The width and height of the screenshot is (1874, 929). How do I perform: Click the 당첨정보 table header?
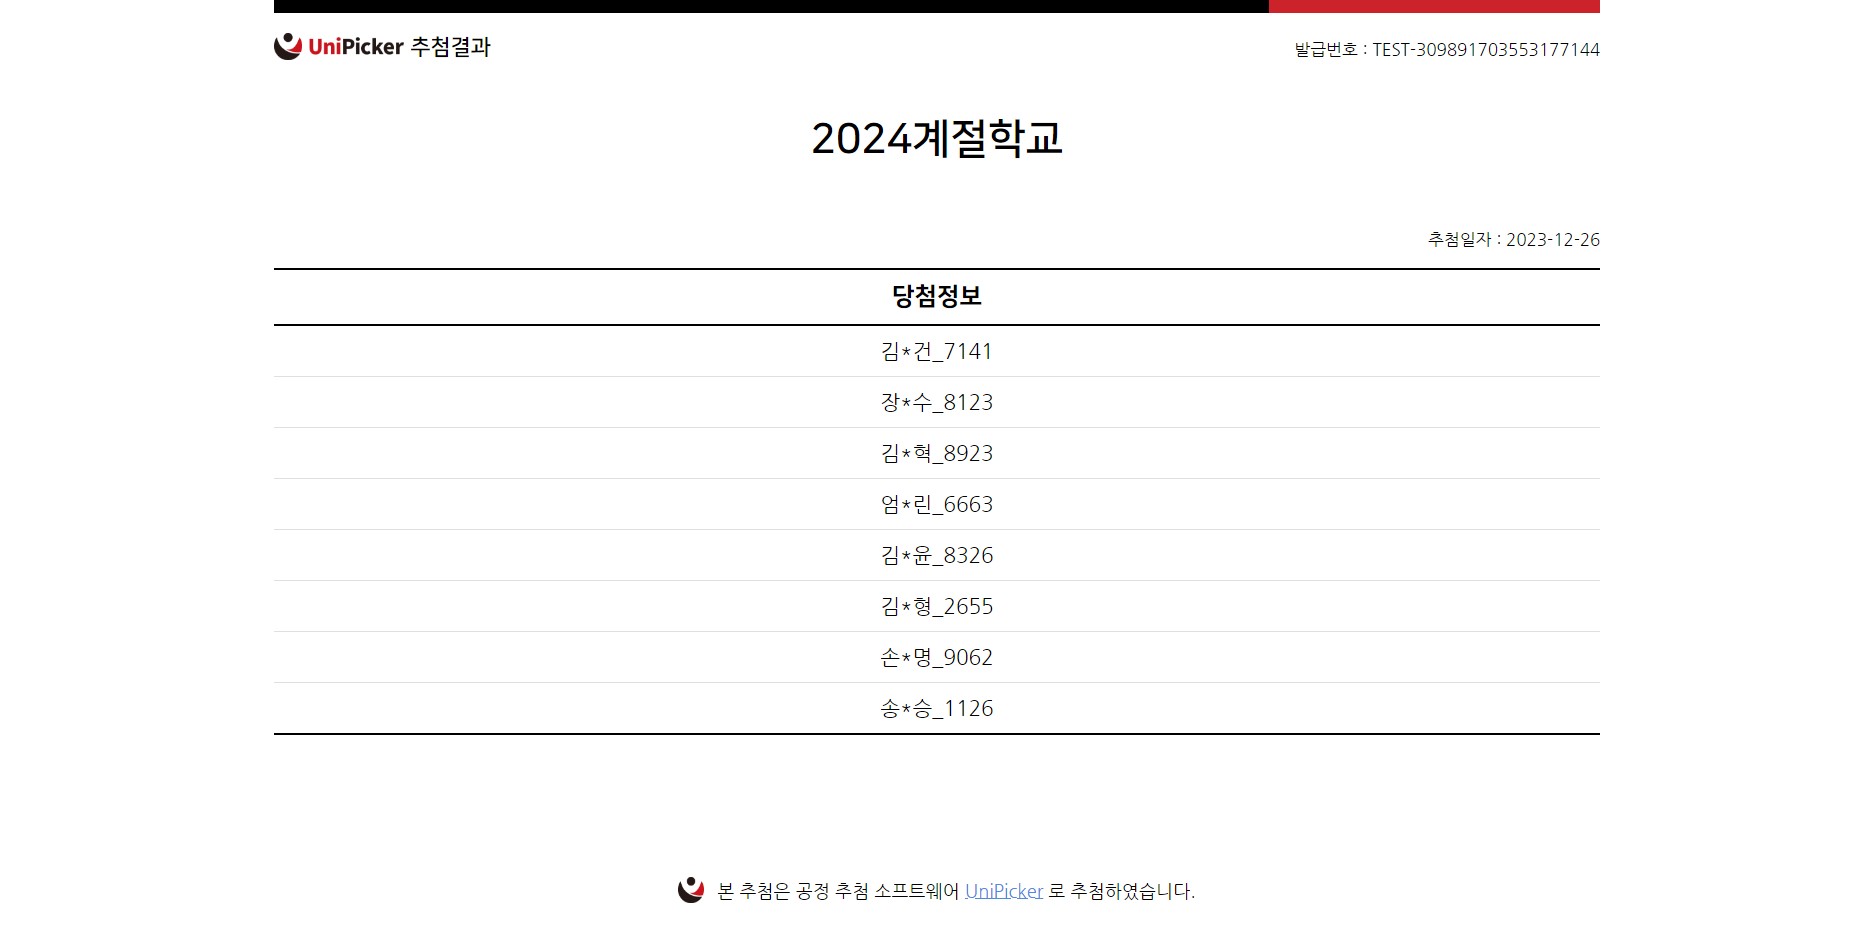[x=936, y=297]
